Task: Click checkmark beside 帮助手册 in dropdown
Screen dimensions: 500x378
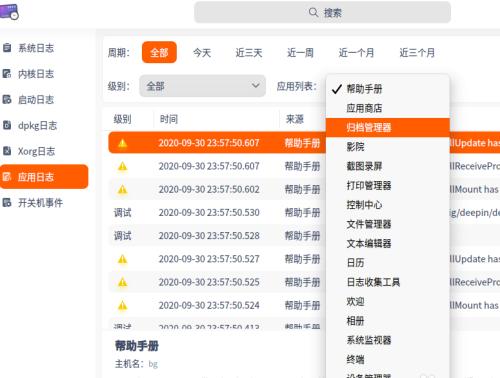Action: [337, 89]
